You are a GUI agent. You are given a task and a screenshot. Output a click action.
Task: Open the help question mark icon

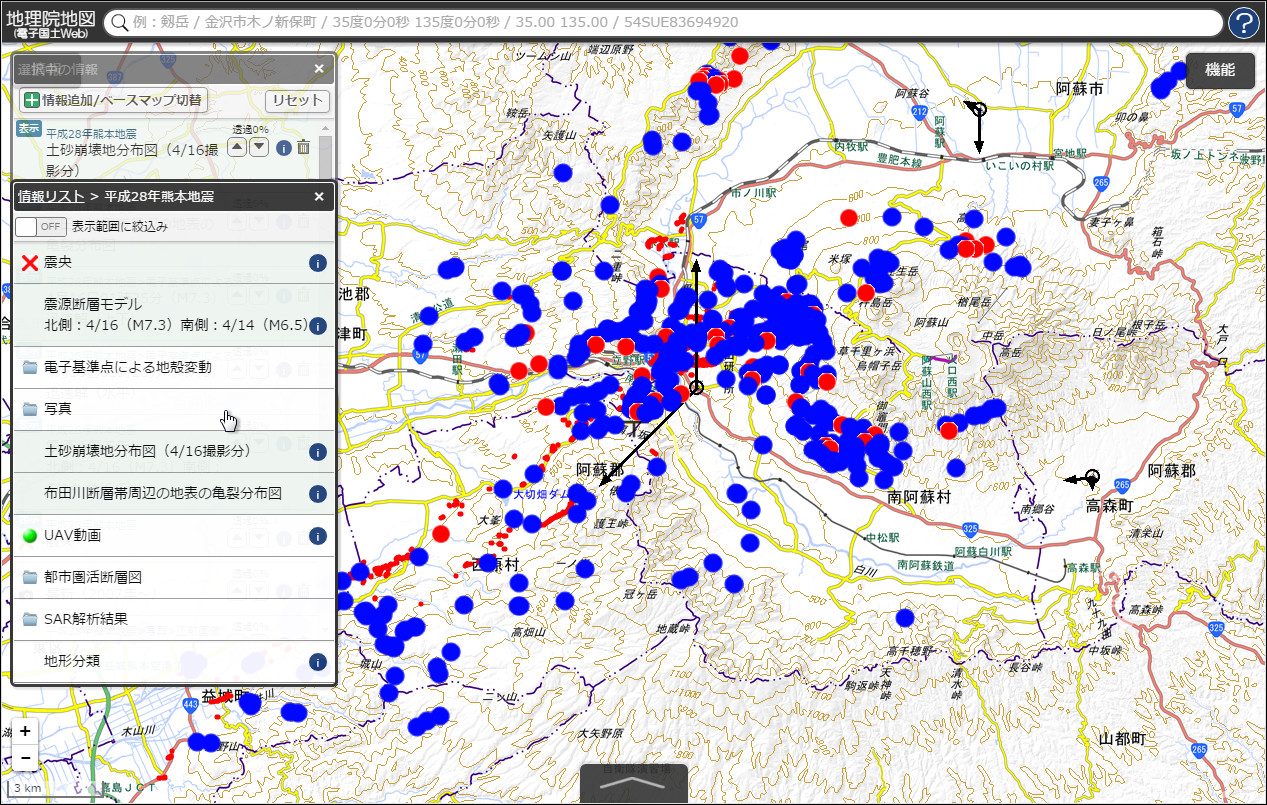click(1244, 22)
